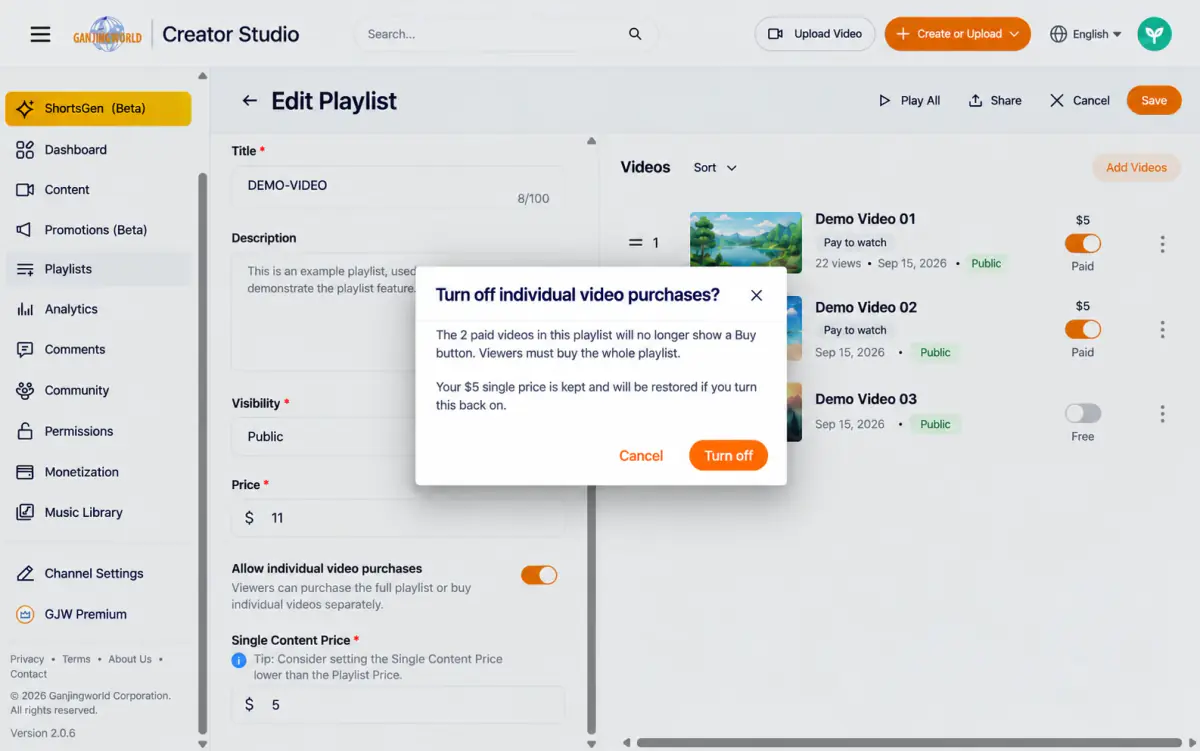Toggle Paid switch for Demo Video 01
This screenshot has height=751, width=1200.
(1083, 243)
